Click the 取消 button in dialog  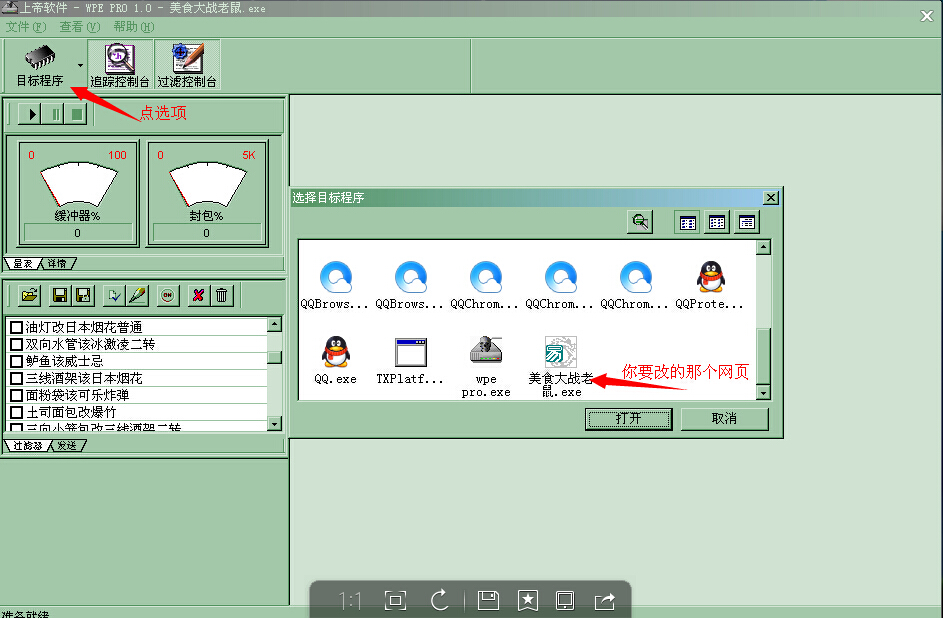point(724,419)
